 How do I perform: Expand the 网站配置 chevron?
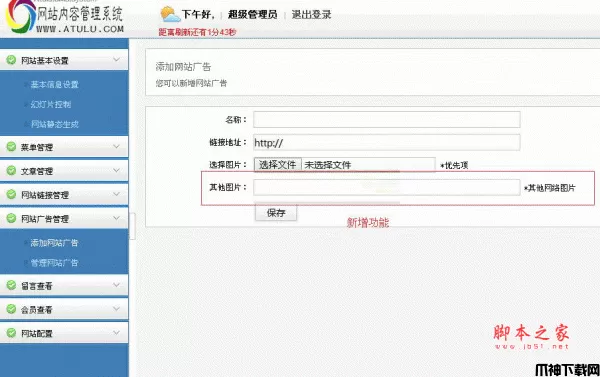click(x=116, y=333)
